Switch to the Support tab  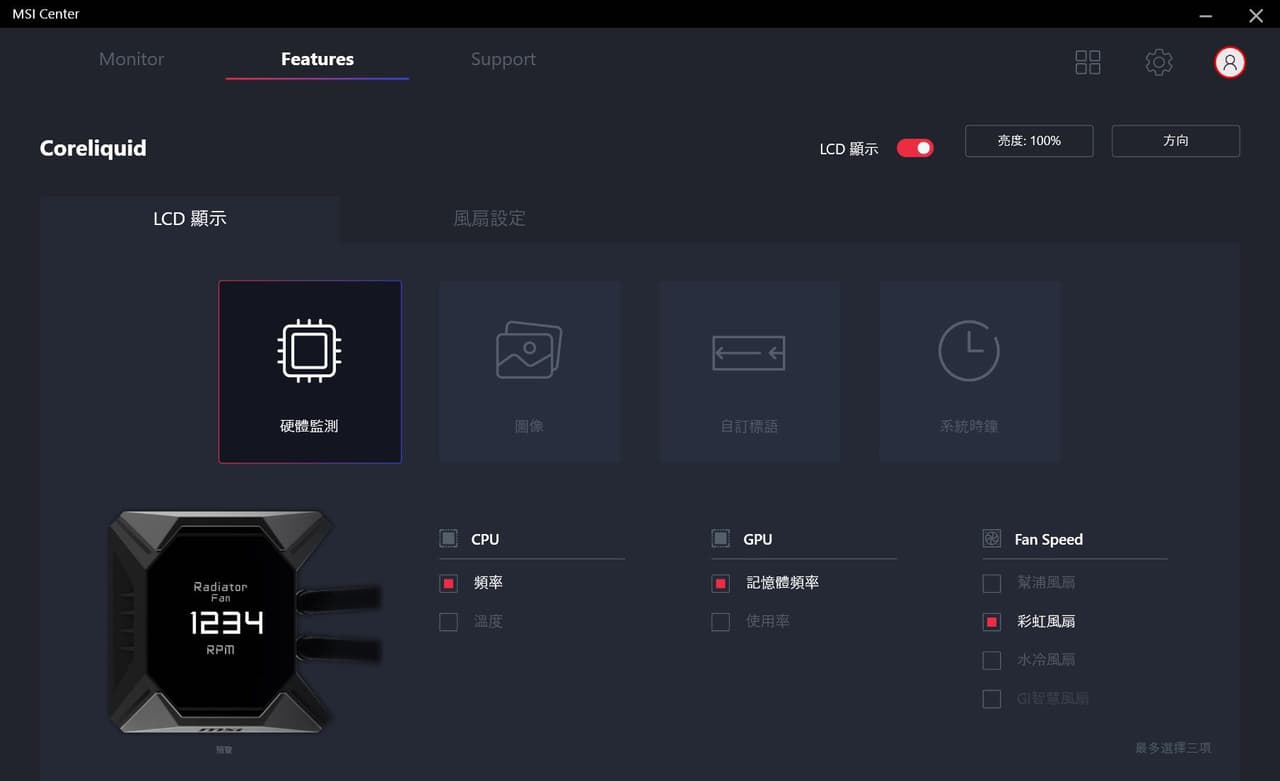[x=503, y=59]
